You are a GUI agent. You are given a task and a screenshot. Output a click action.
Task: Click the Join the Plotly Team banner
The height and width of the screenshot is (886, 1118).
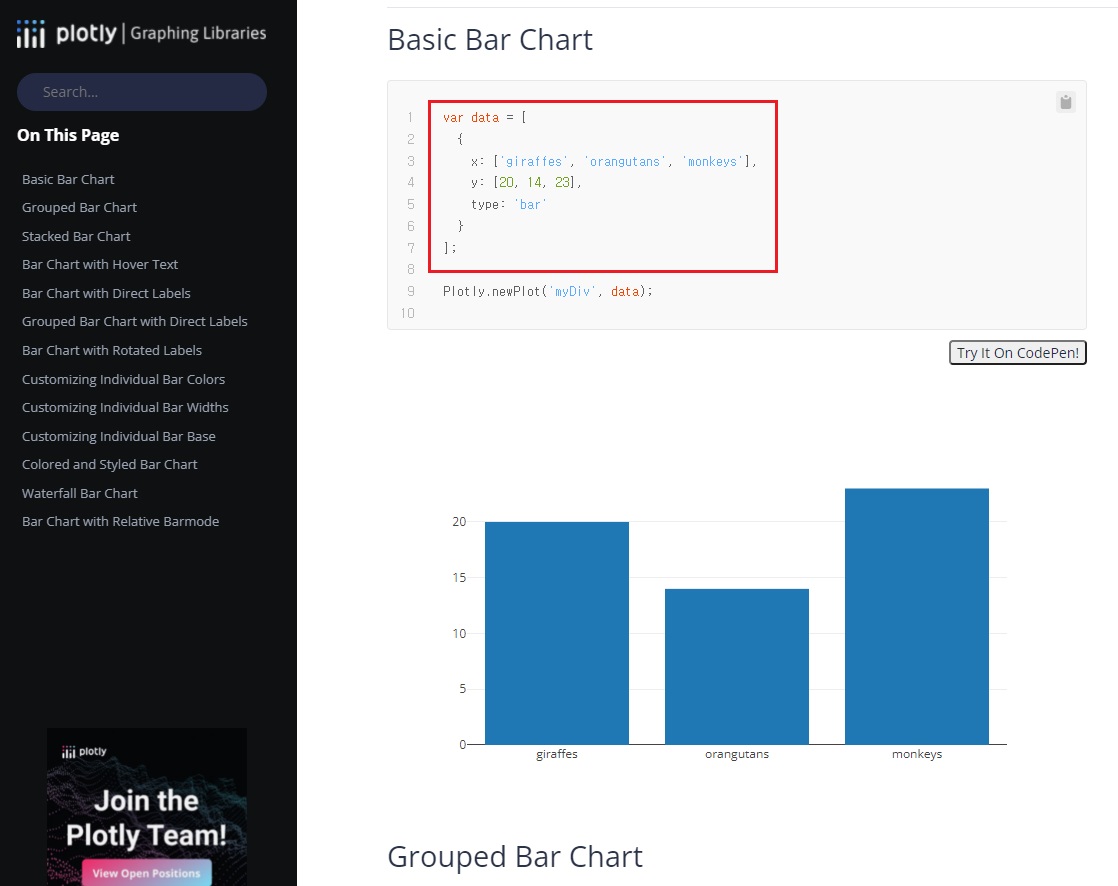[147, 807]
